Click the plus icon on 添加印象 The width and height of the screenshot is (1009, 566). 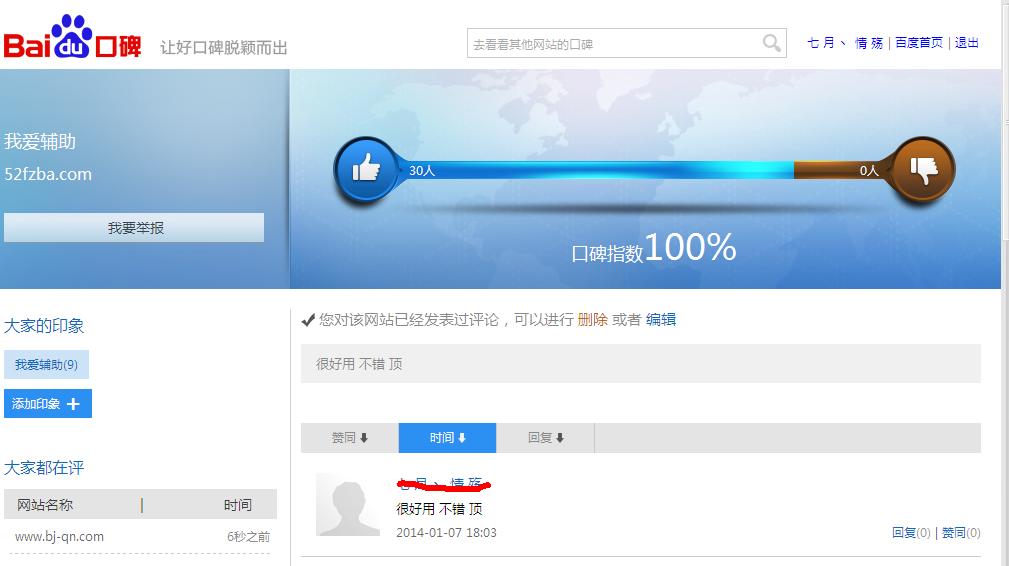[x=73, y=403]
